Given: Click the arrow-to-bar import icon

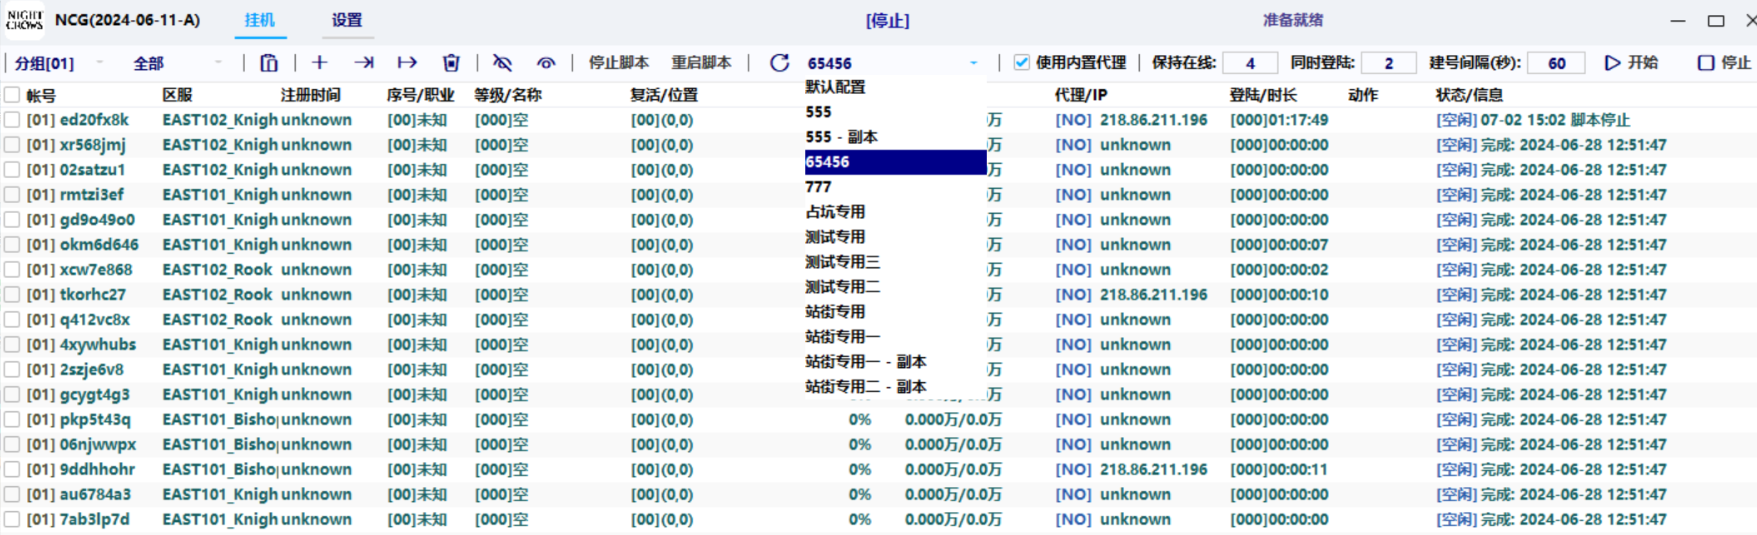Looking at the screenshot, I should tap(364, 63).
